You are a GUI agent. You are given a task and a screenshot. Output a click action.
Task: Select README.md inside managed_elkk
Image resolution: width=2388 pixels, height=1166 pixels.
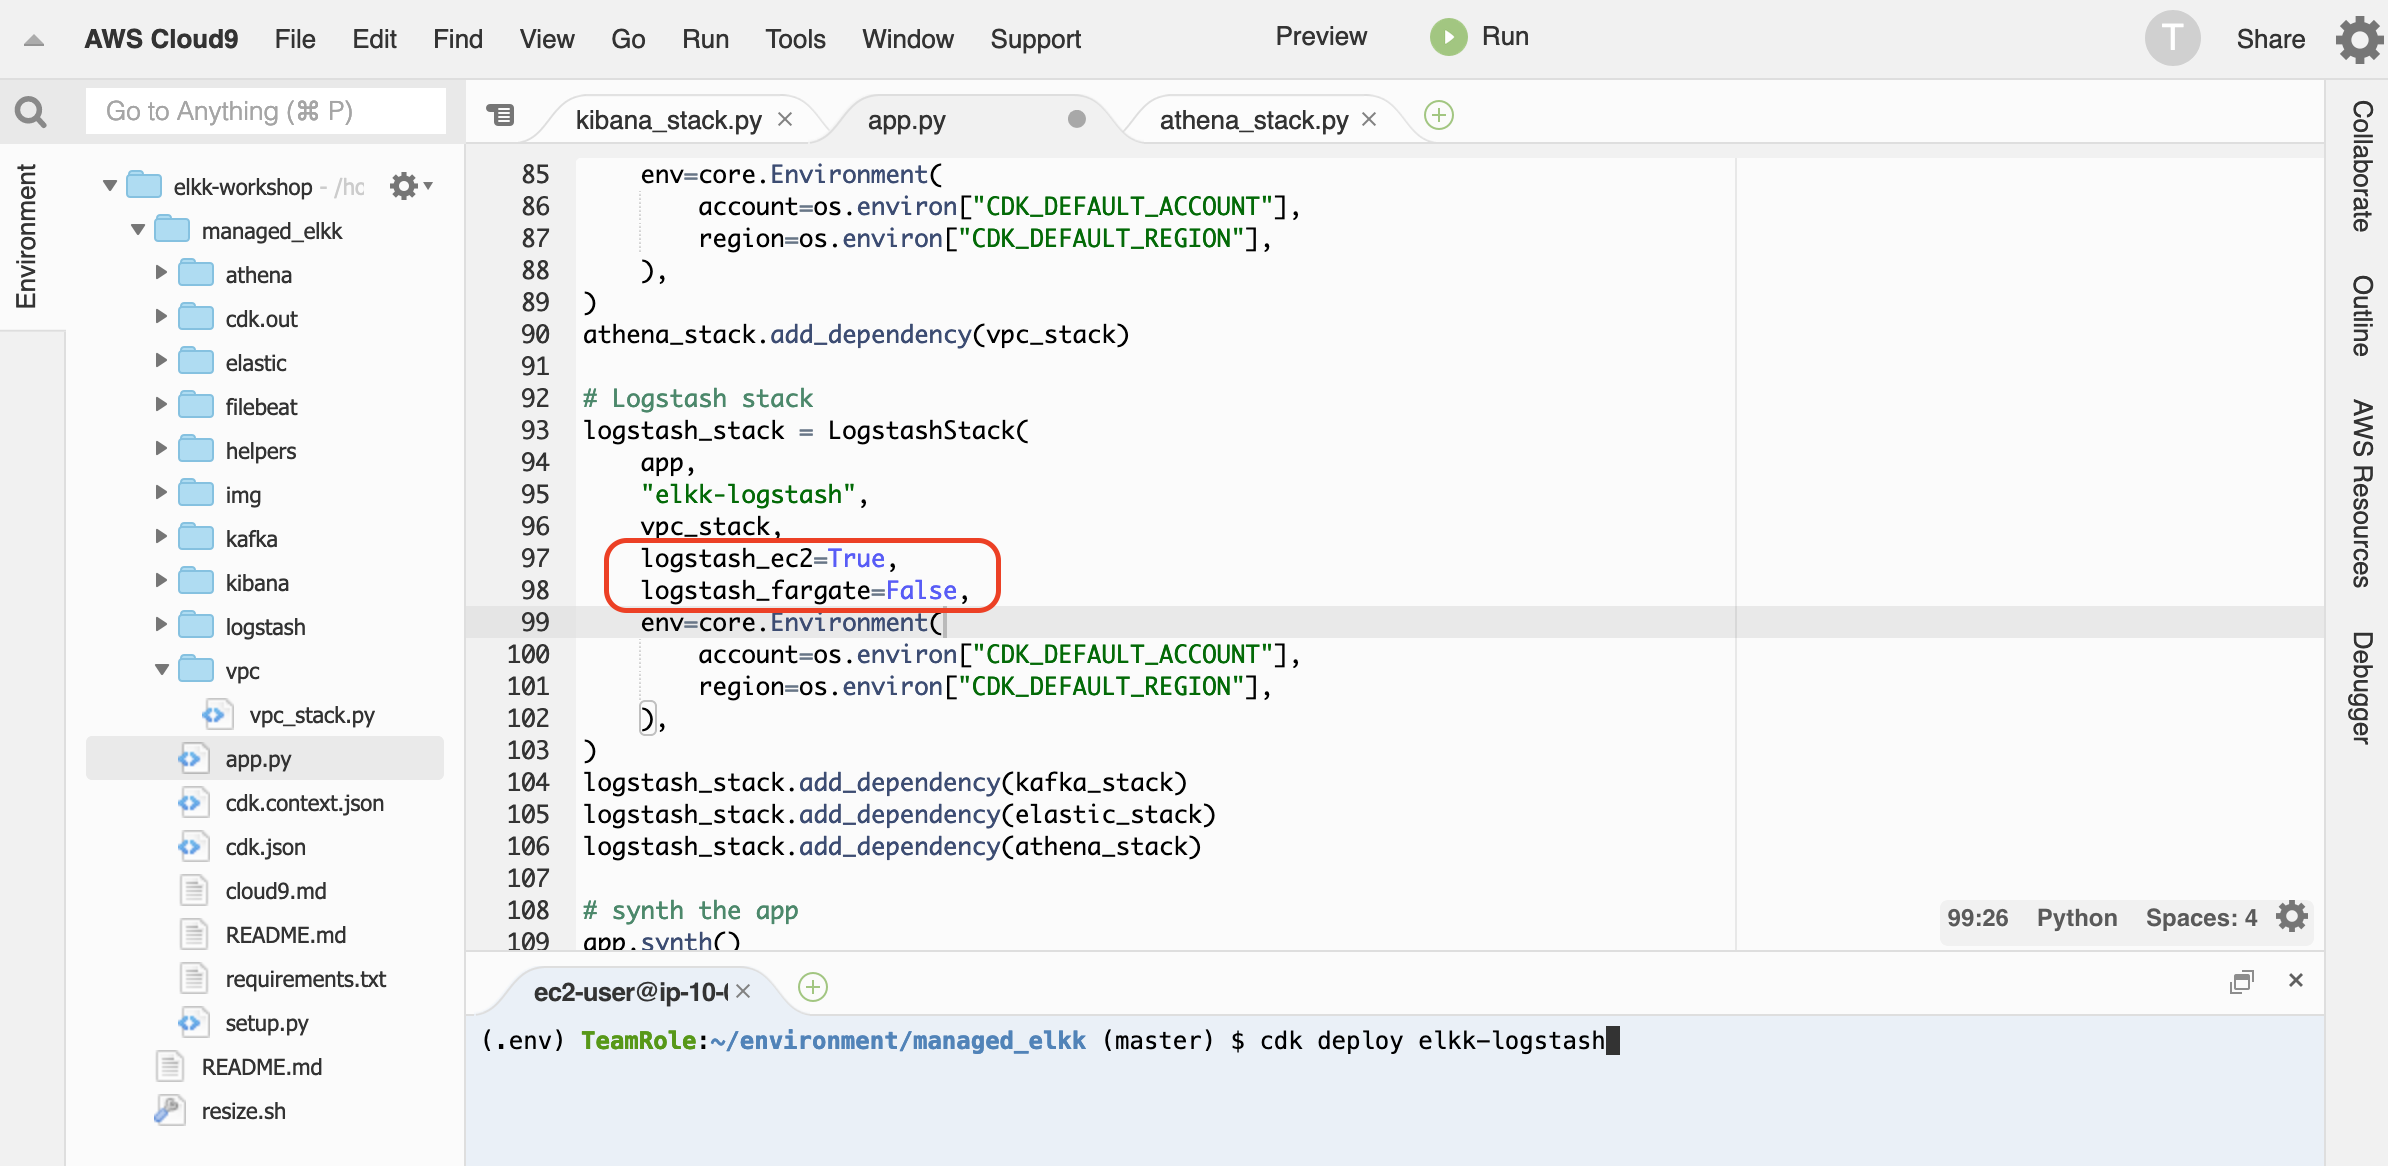coord(285,935)
